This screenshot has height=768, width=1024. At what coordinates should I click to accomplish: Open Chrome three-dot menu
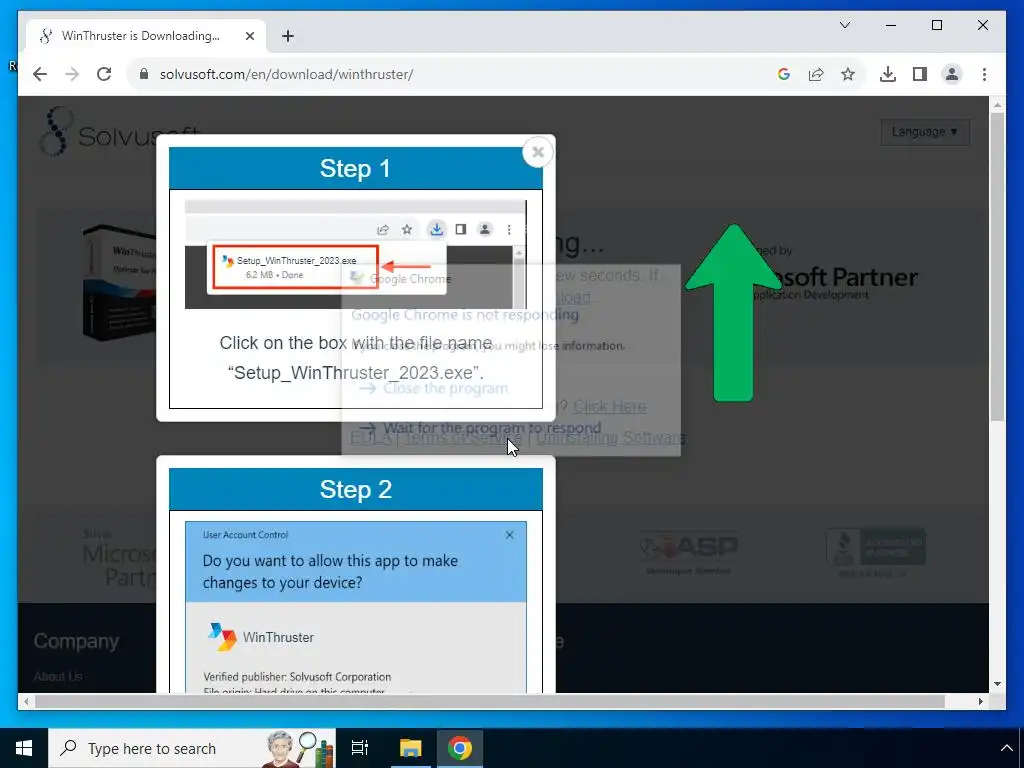pos(984,74)
